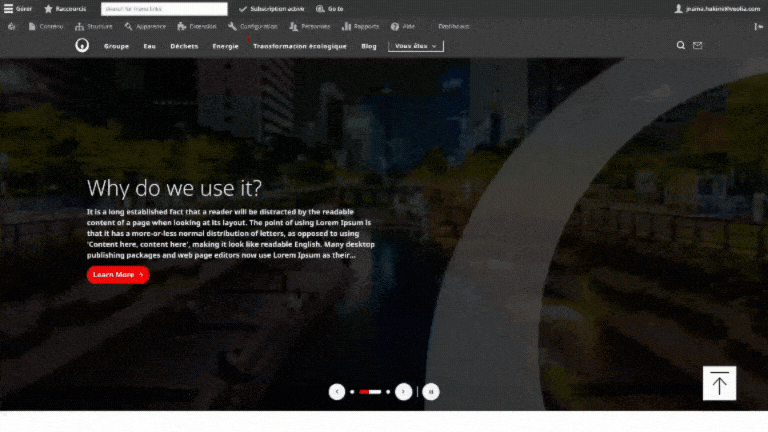Image resolution: width=768 pixels, height=432 pixels.
Task: Open the Aide help menu
Action: pos(403,26)
